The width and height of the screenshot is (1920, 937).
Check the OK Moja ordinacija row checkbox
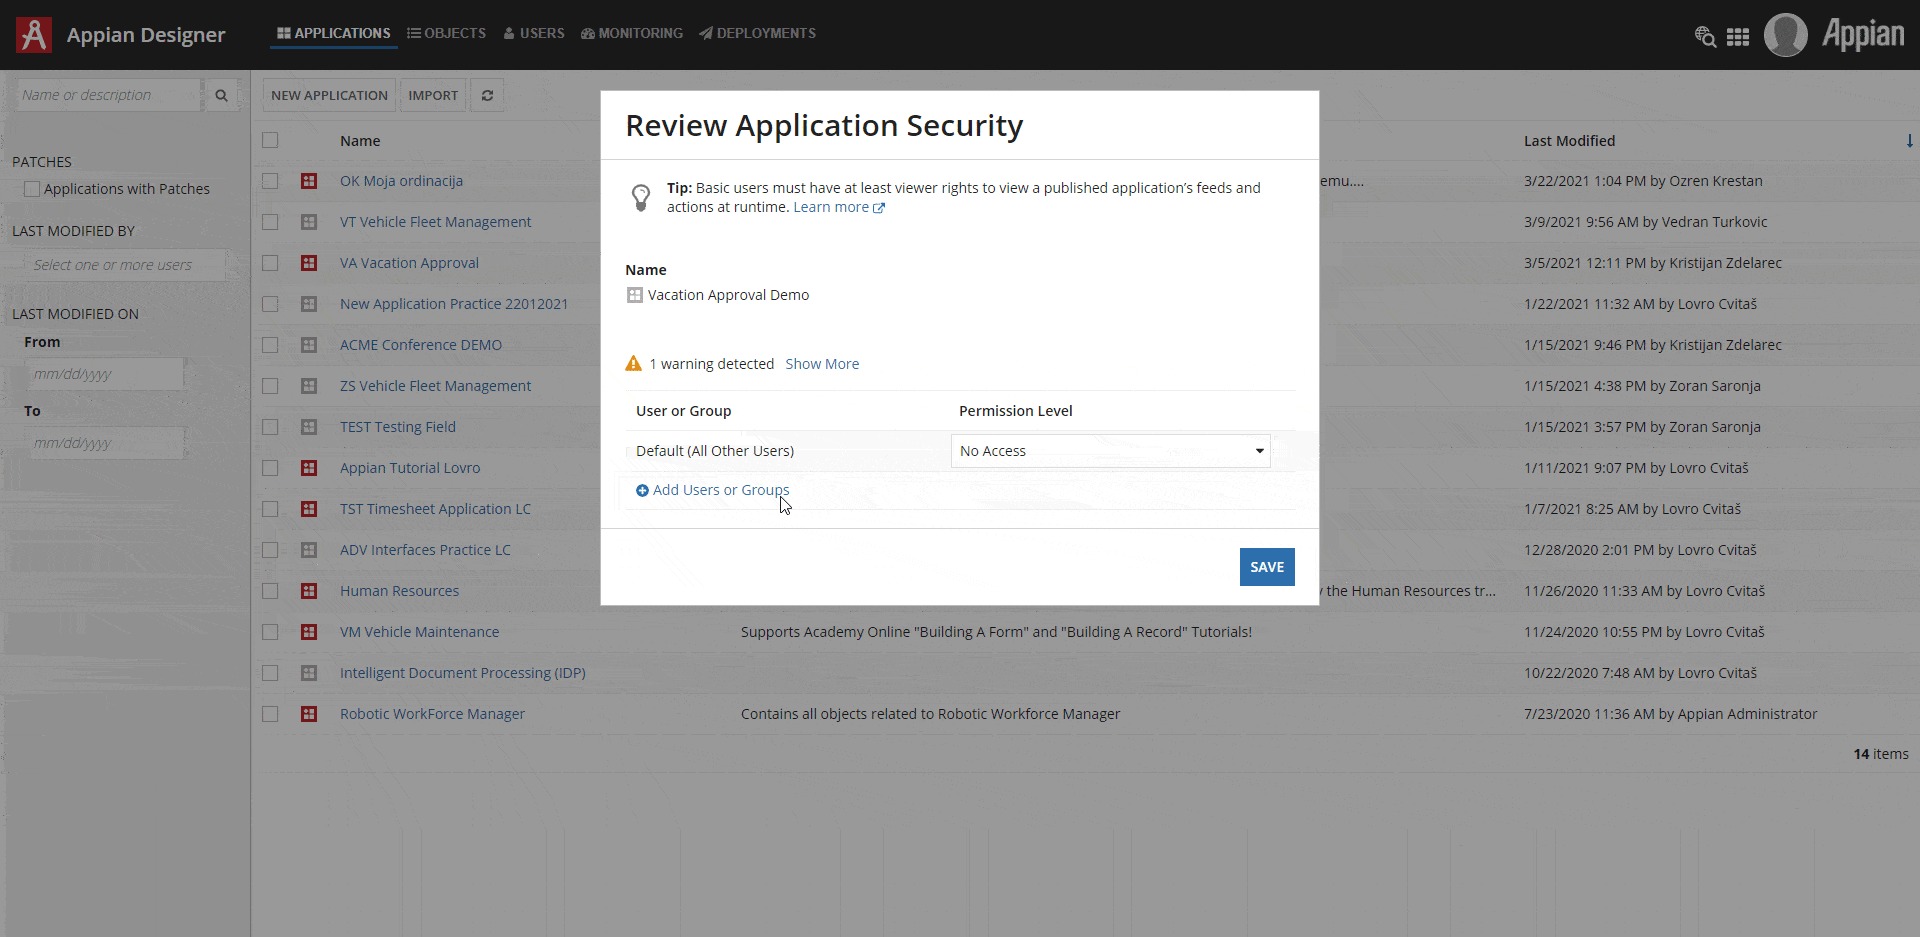pos(270,181)
